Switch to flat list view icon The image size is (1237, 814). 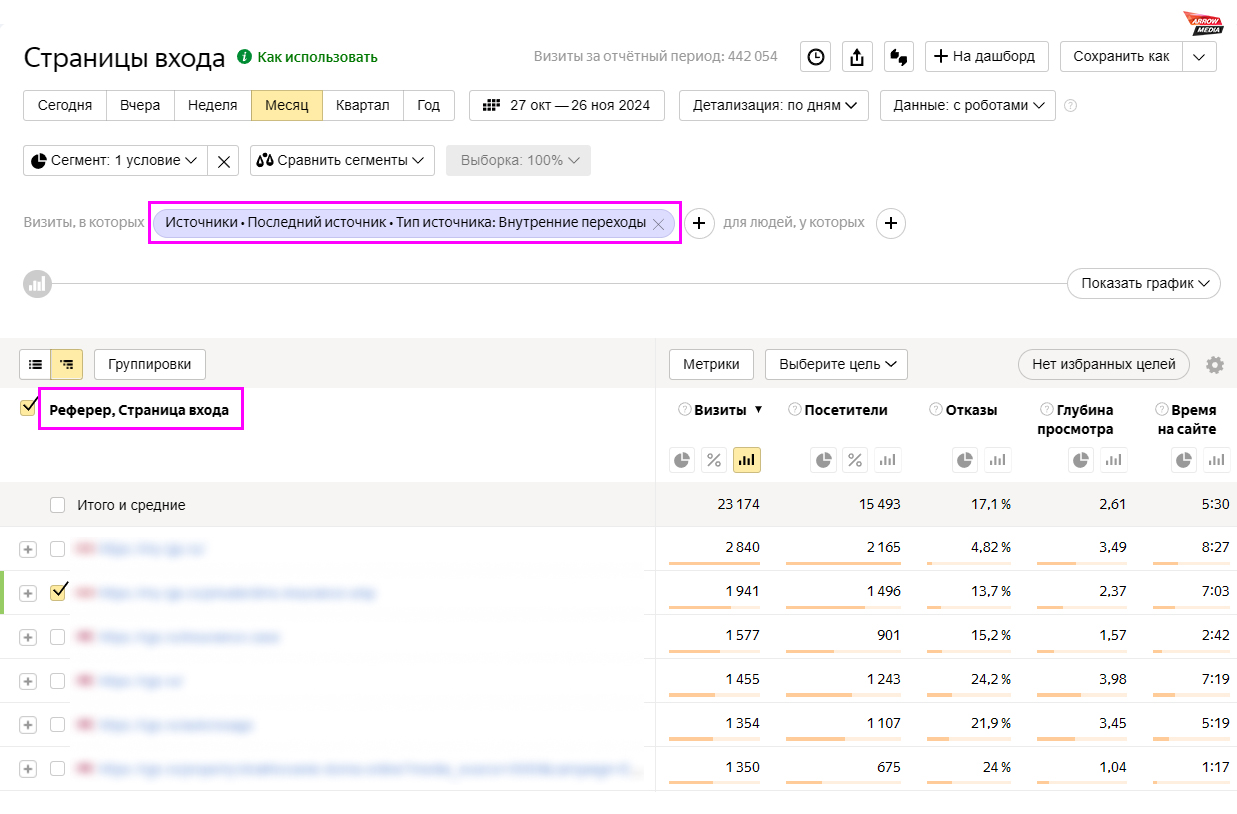click(35, 365)
